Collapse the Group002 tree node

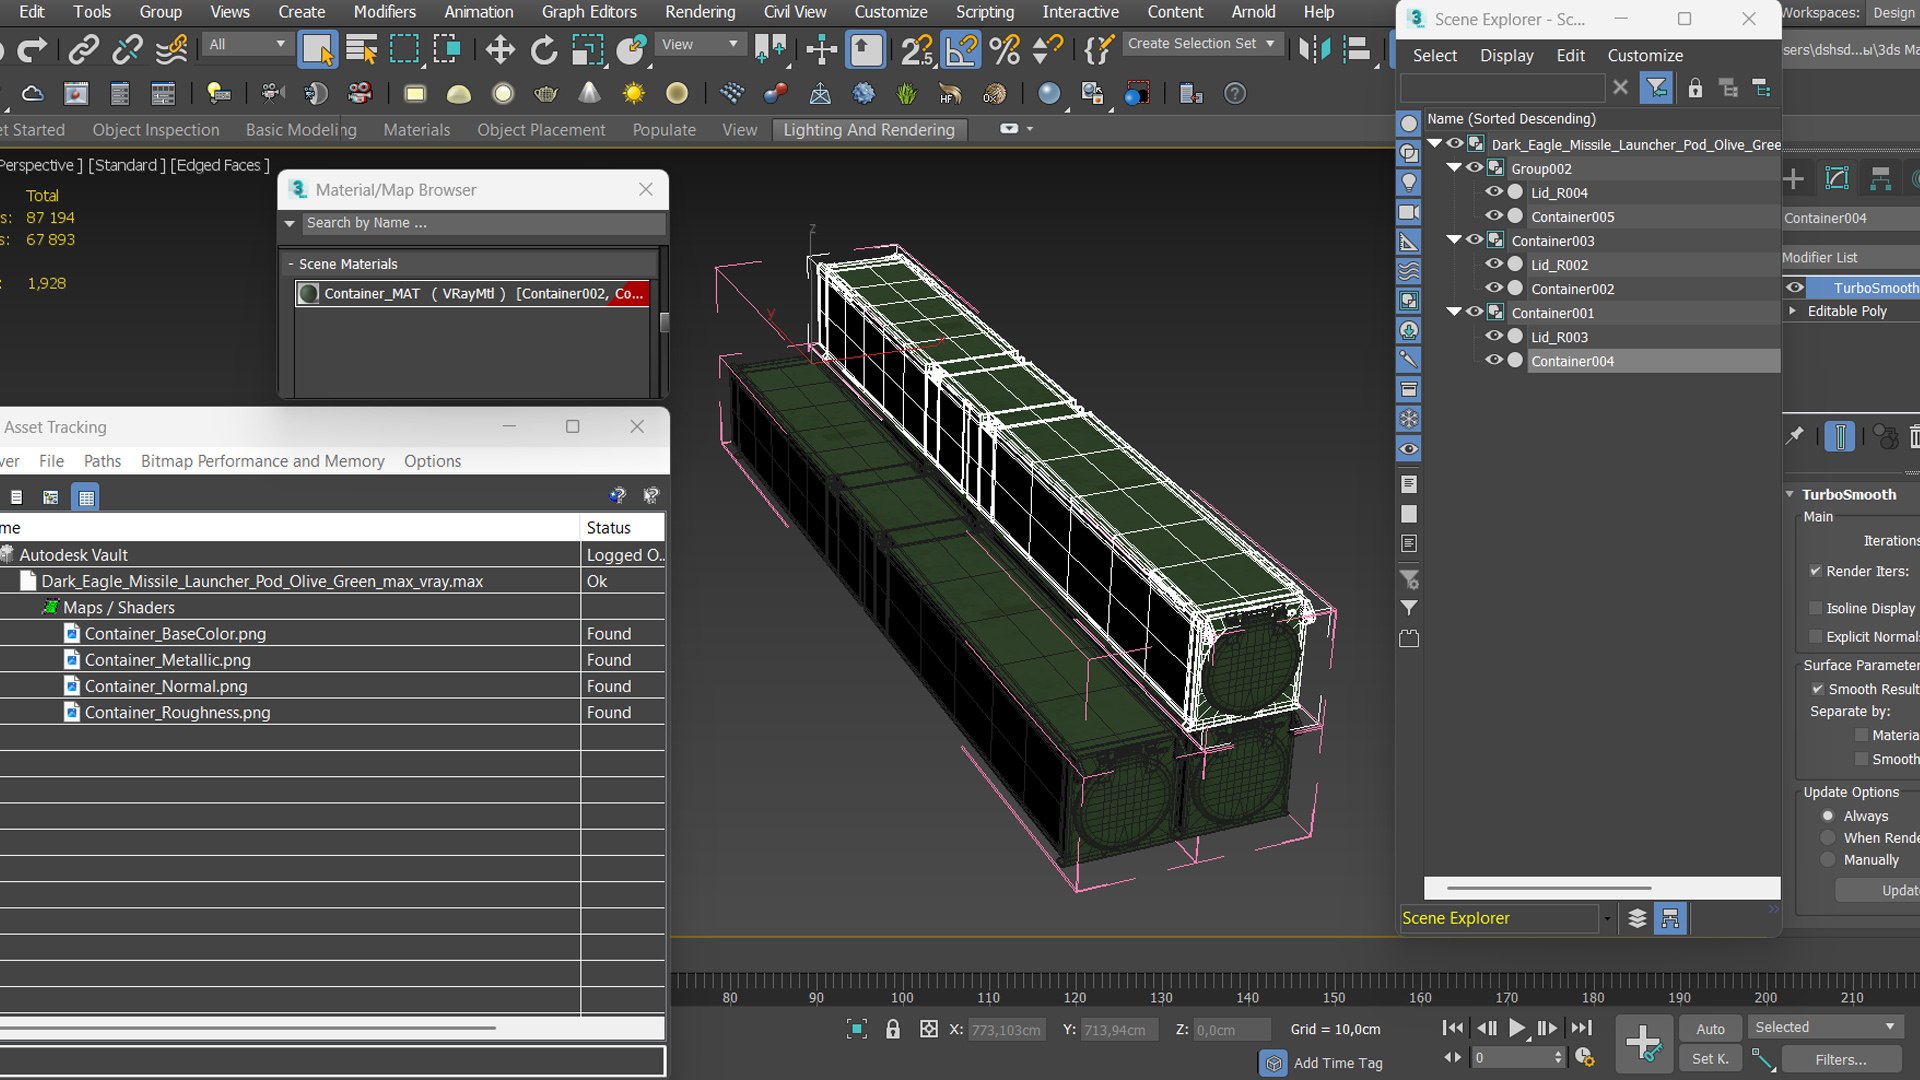coord(1455,168)
